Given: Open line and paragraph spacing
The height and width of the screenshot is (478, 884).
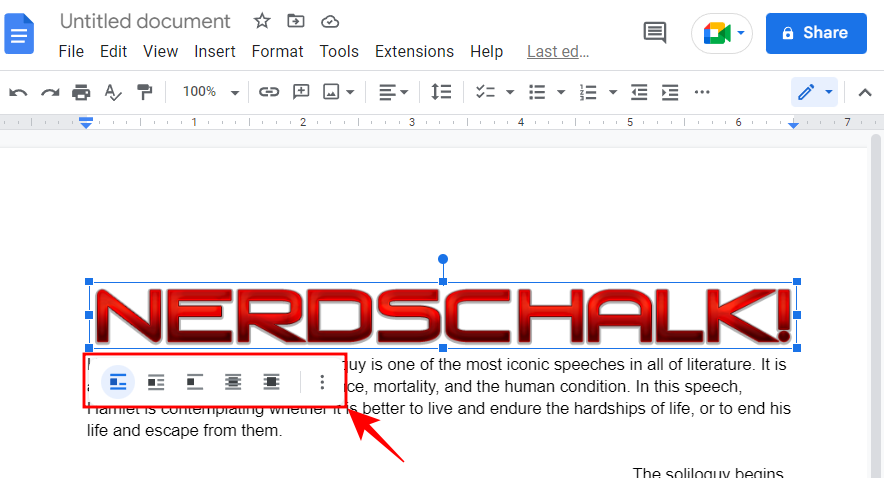Looking at the screenshot, I should [x=441, y=92].
